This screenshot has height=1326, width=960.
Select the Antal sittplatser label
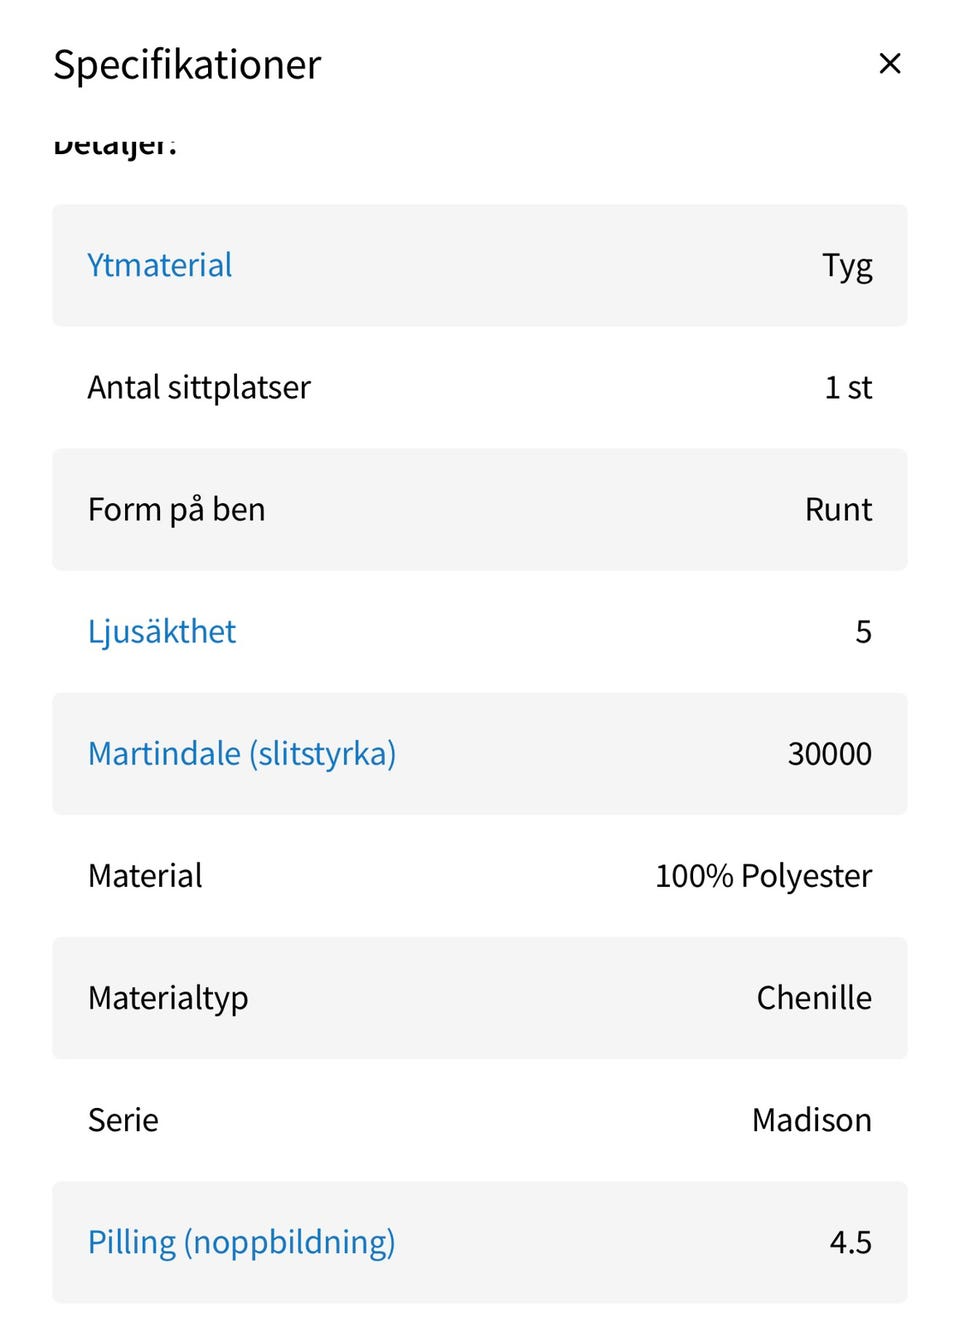pyautogui.click(x=199, y=387)
